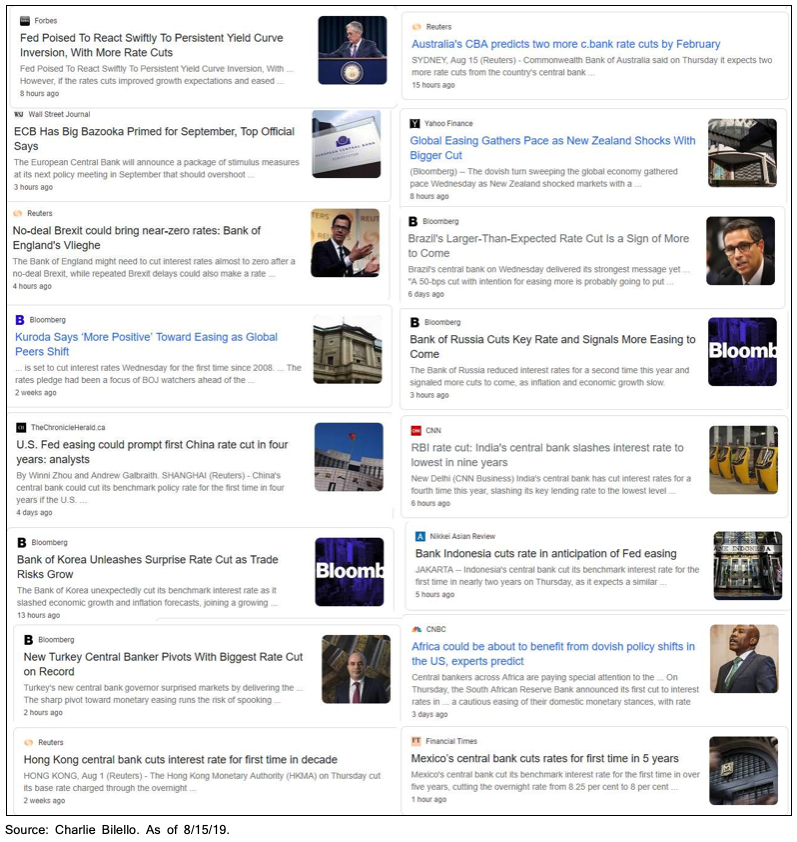
Task: Open the yellow auto-rickshaws thumbnail in the RBI story
Action: [744, 460]
